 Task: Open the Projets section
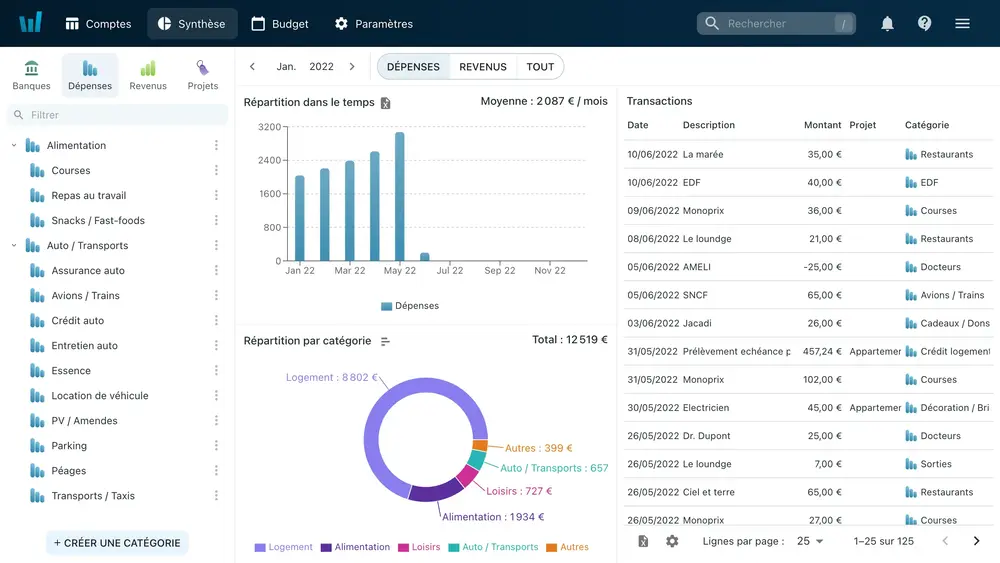pos(203,75)
